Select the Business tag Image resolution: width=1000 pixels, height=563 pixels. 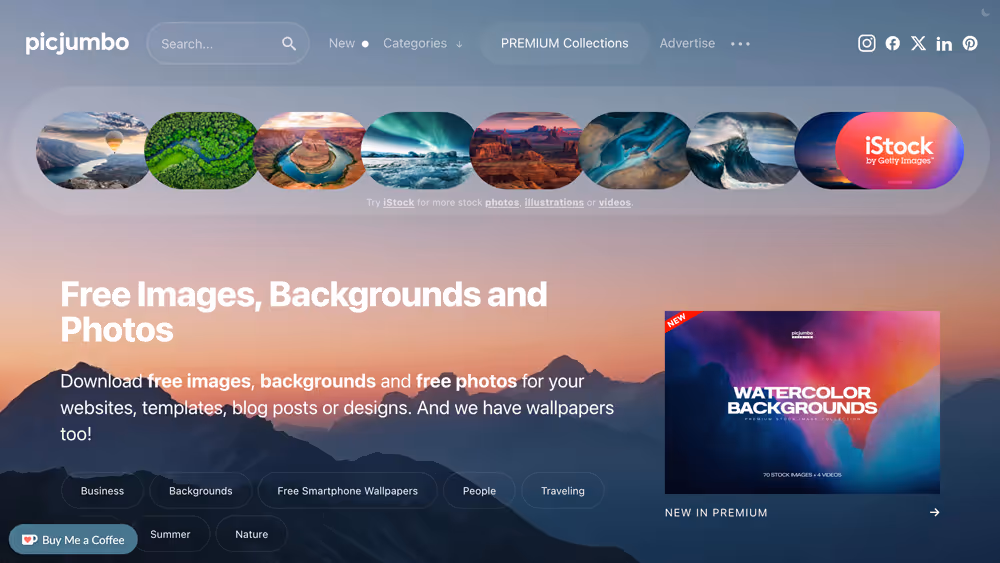click(x=102, y=490)
